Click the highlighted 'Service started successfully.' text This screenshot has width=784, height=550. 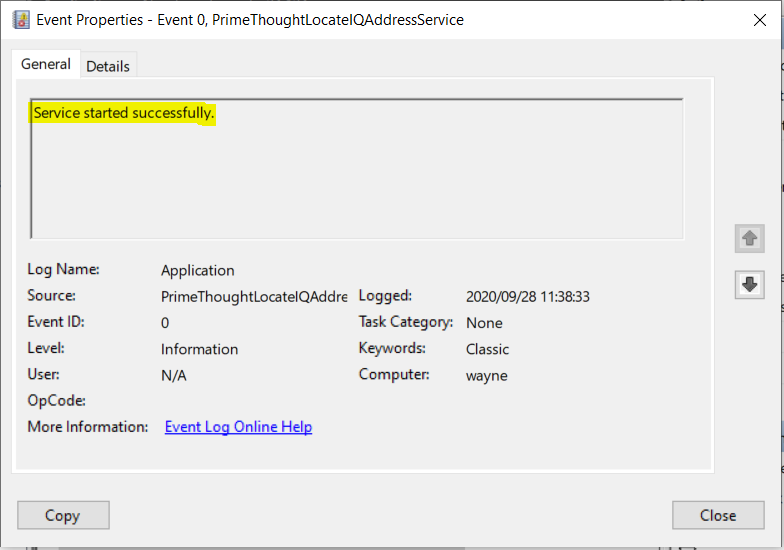tap(124, 113)
